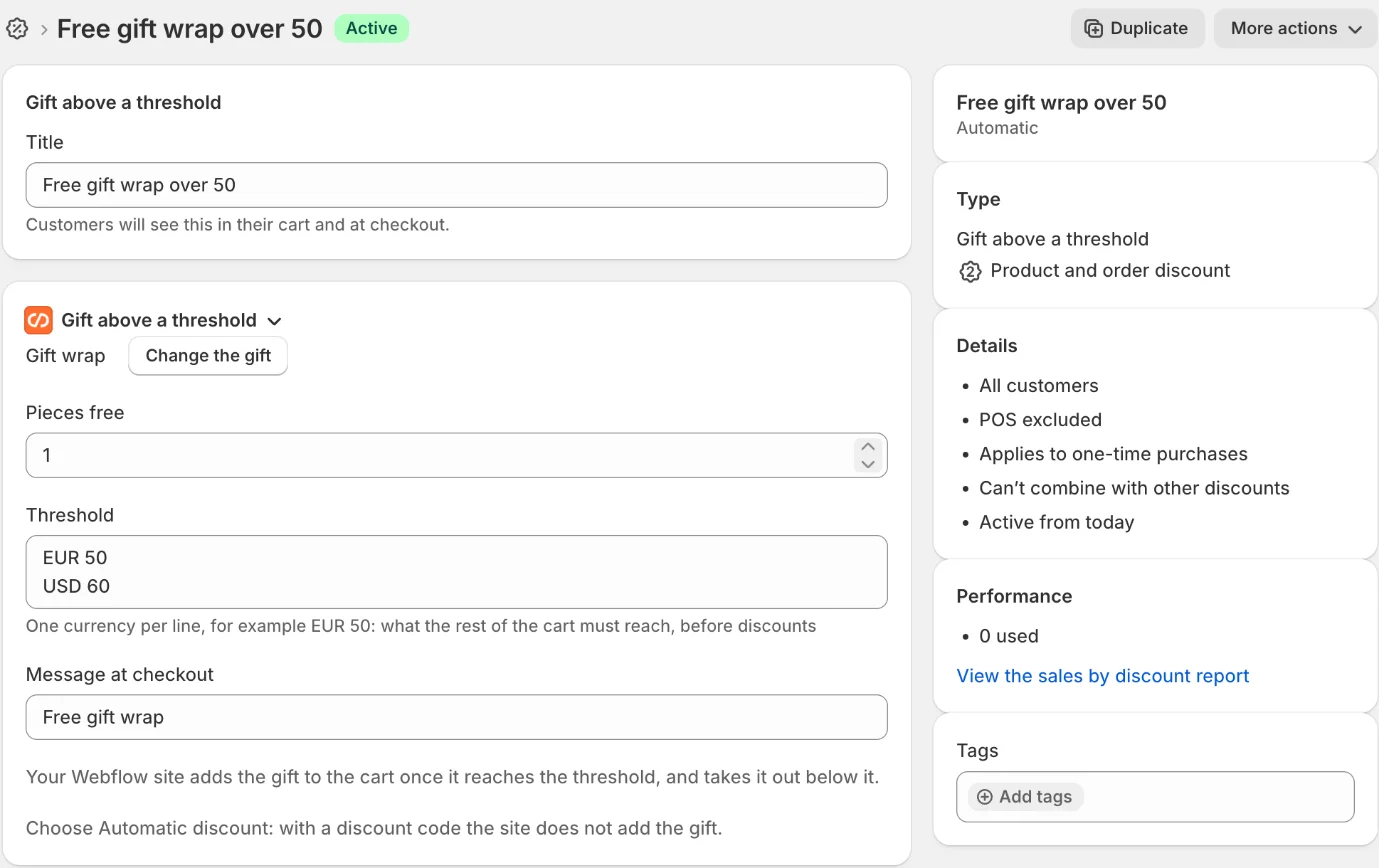This screenshot has width=1379, height=868.
Task: Click the 'All customers' detail line
Action: point(1038,386)
